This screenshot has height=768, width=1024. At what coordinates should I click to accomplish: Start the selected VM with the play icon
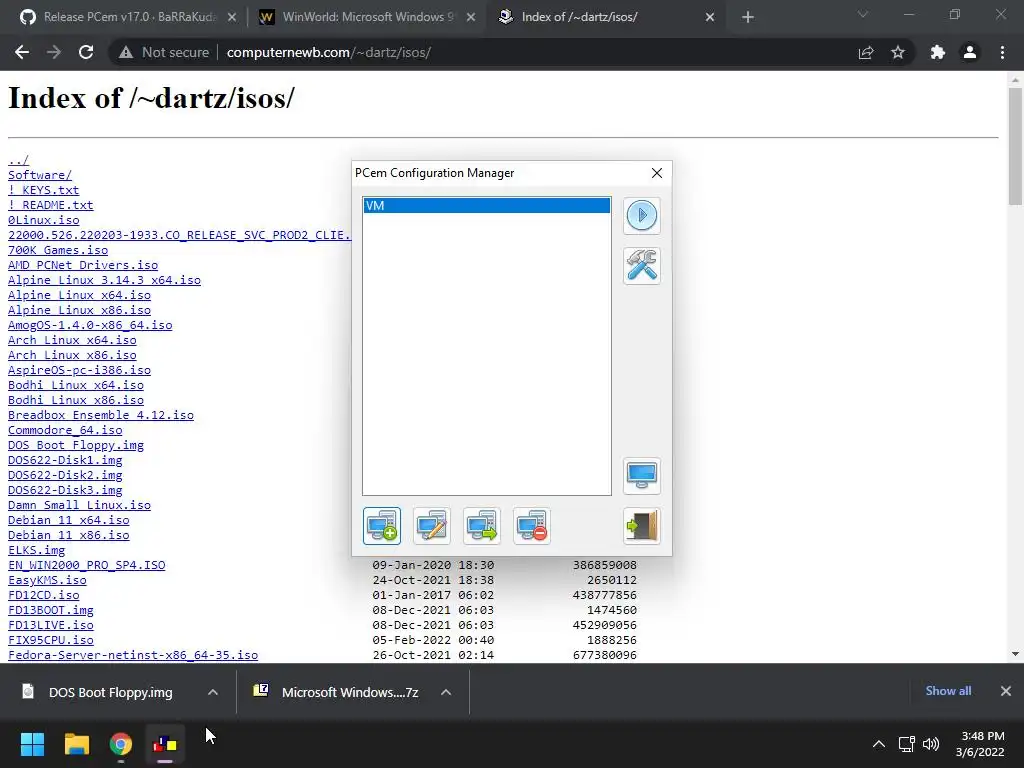641,215
